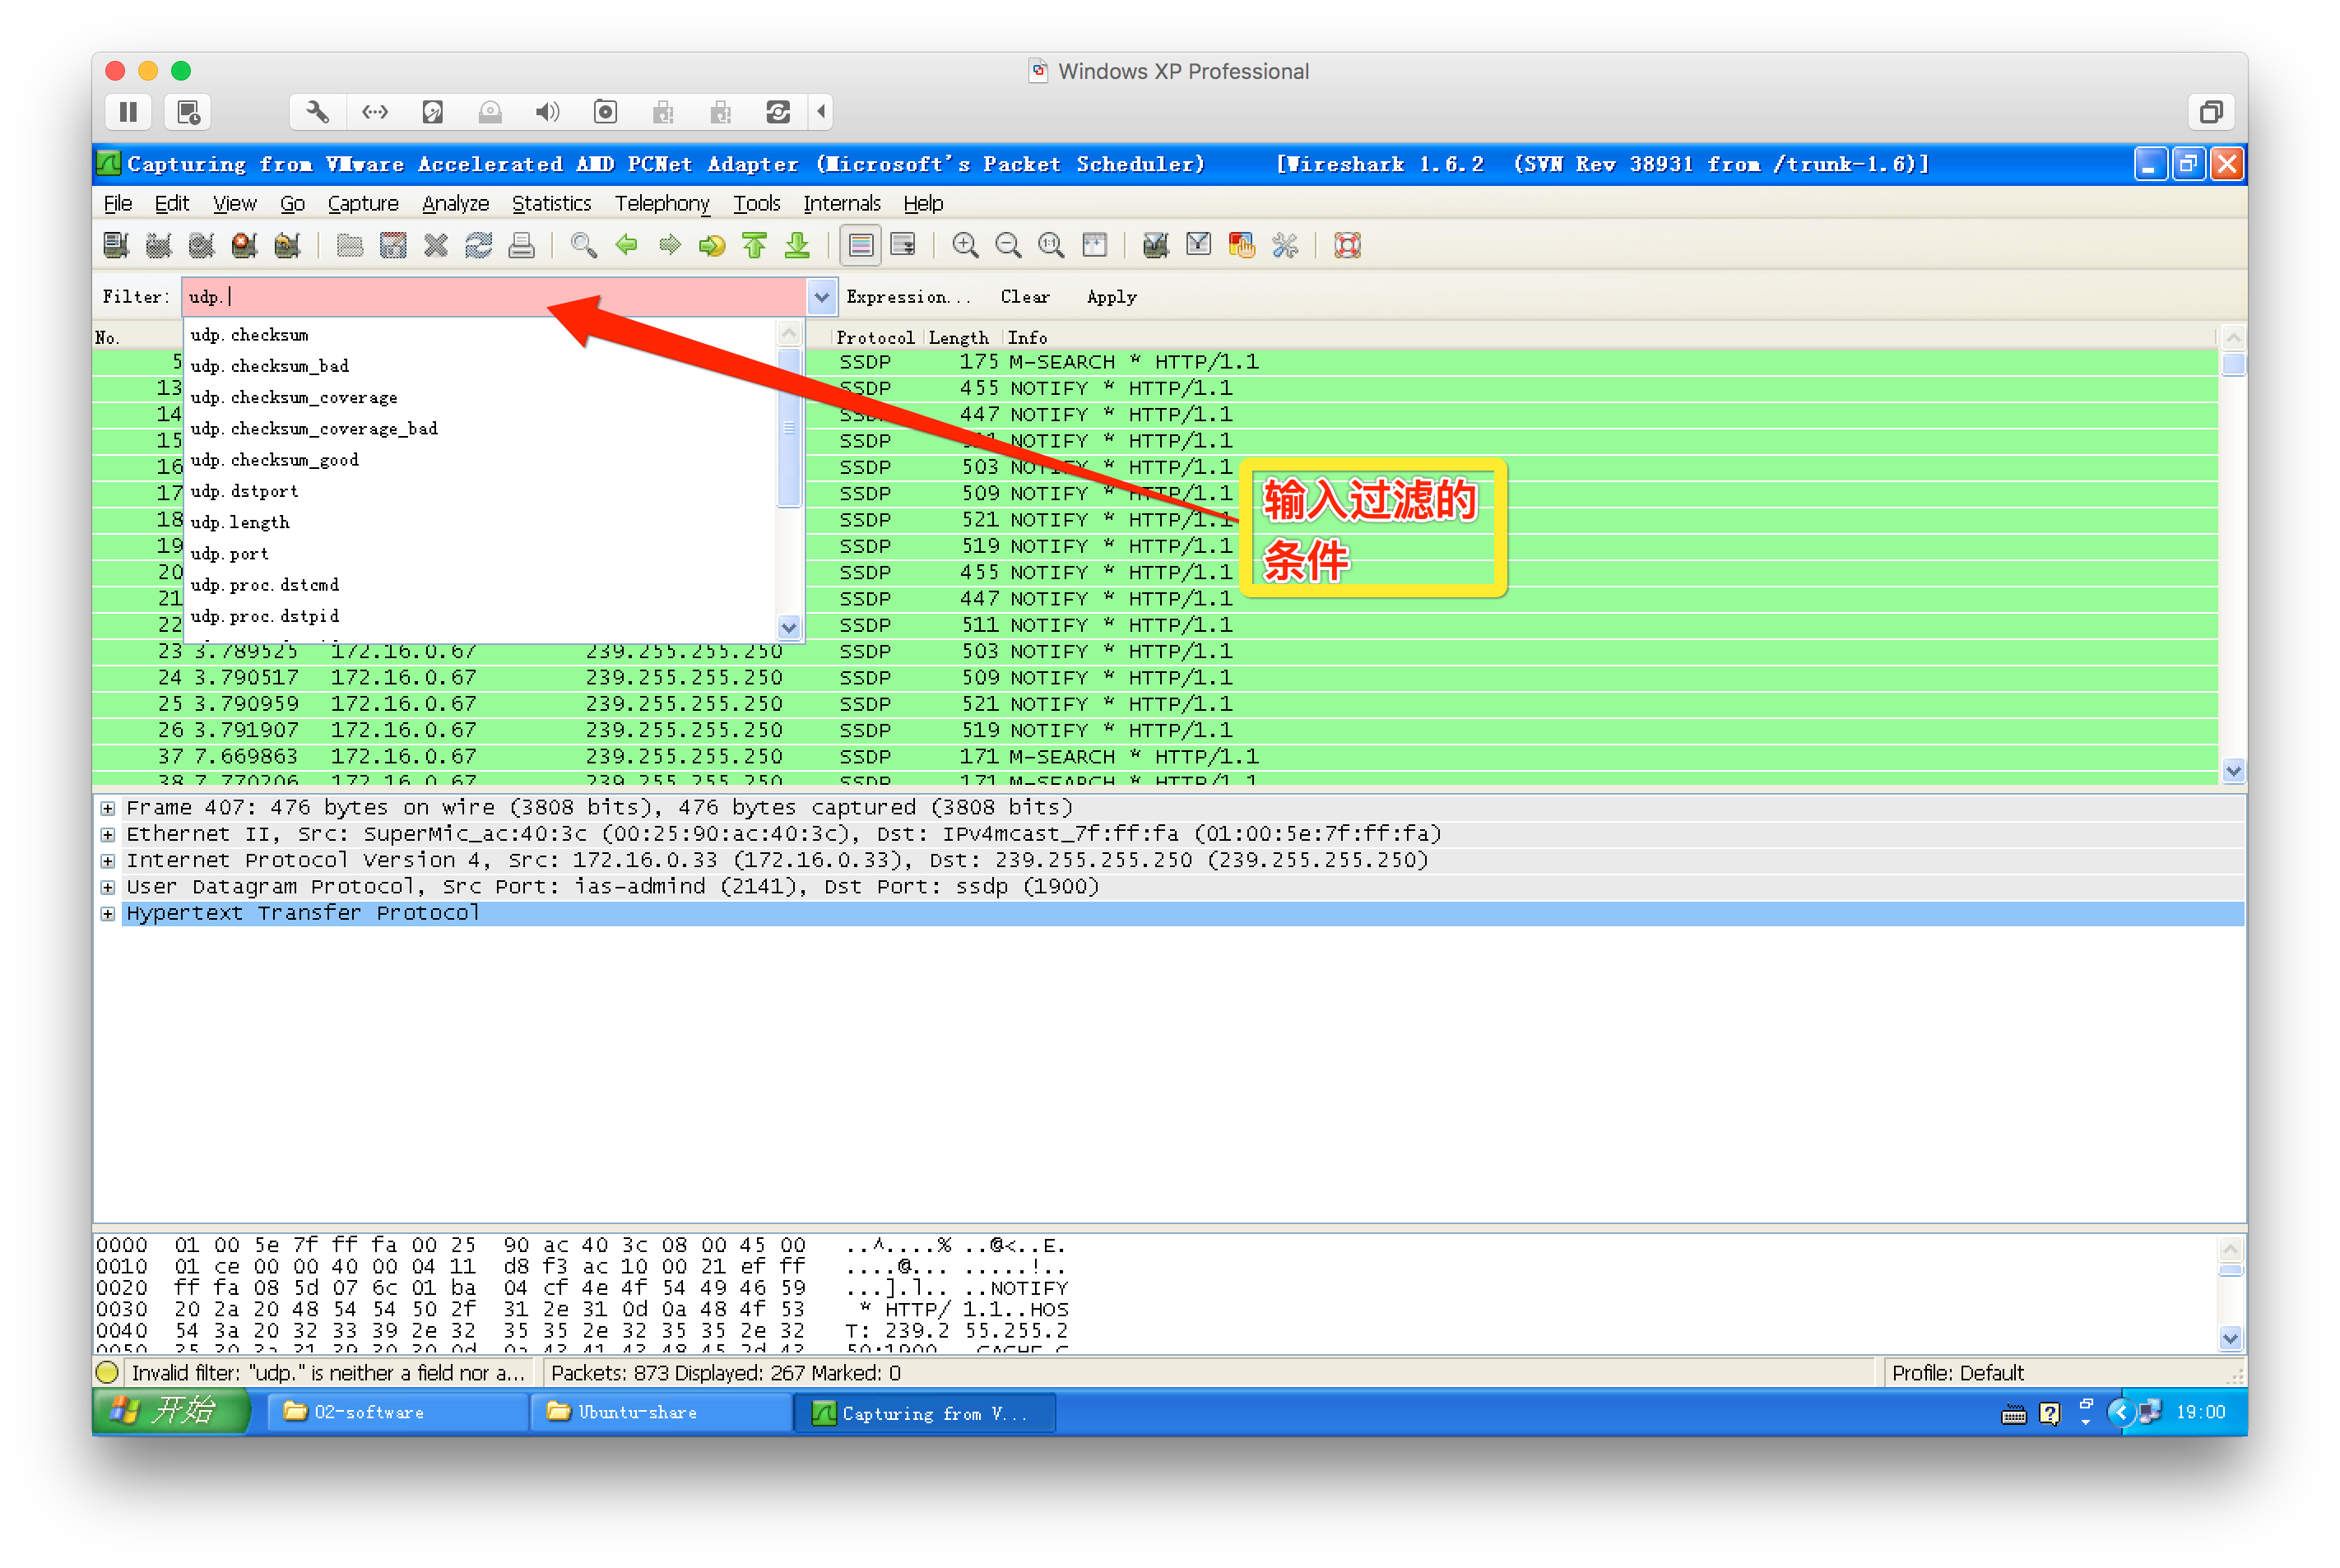Go to specific packet number icon
The height and width of the screenshot is (1568, 2340).
(x=712, y=245)
